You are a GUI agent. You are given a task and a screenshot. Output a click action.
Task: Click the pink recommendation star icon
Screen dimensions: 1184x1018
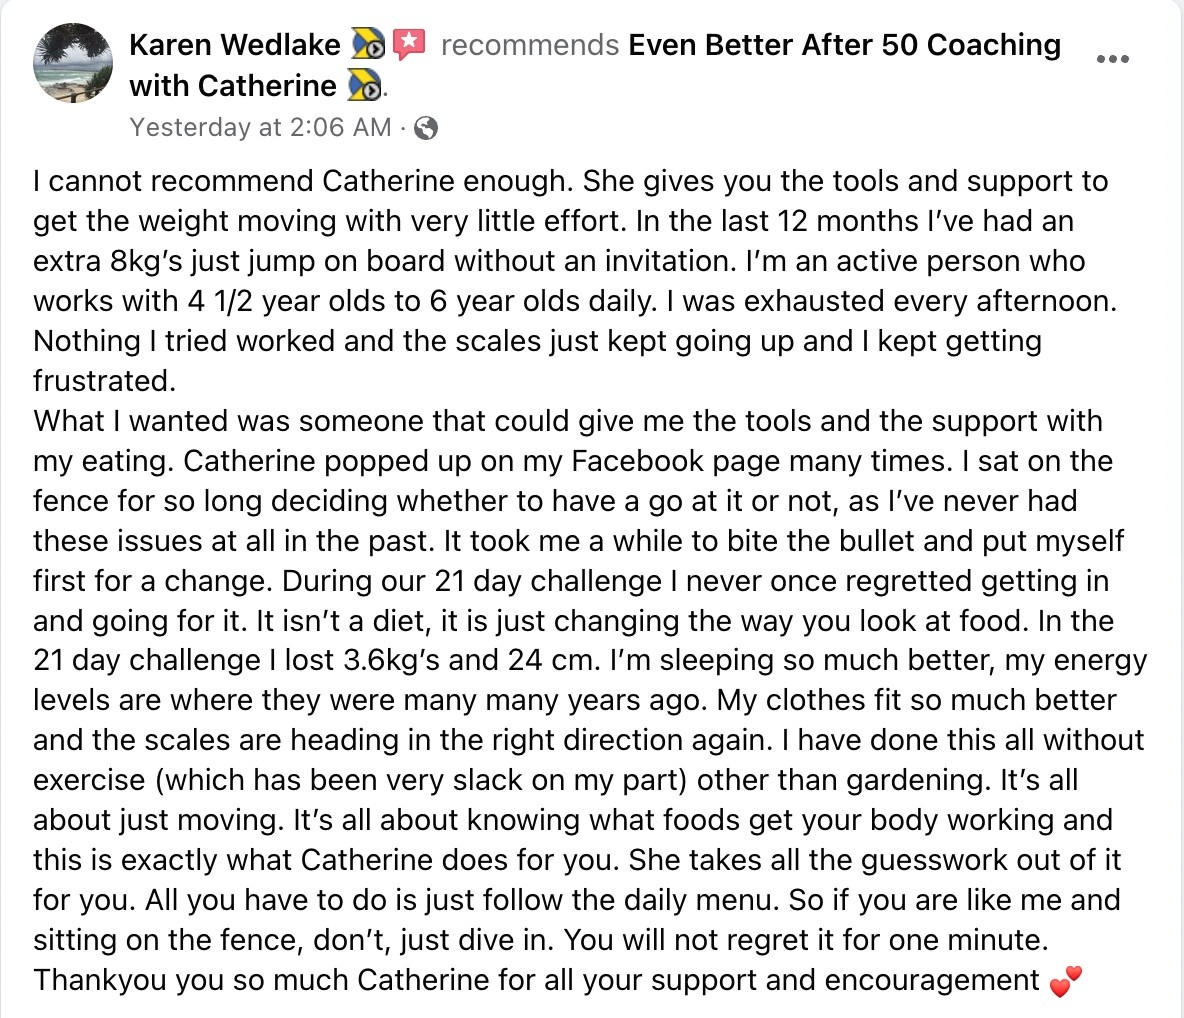tap(409, 45)
